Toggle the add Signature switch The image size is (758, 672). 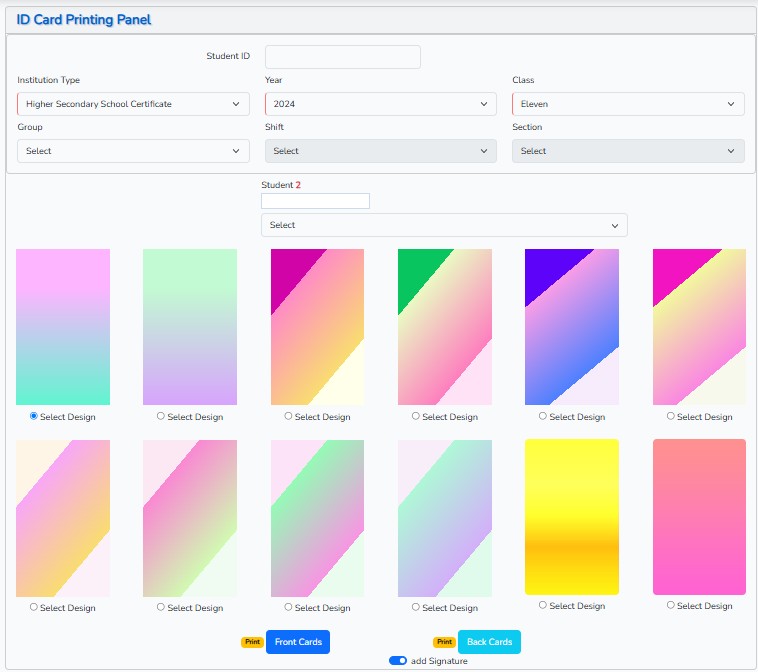pyautogui.click(x=398, y=661)
